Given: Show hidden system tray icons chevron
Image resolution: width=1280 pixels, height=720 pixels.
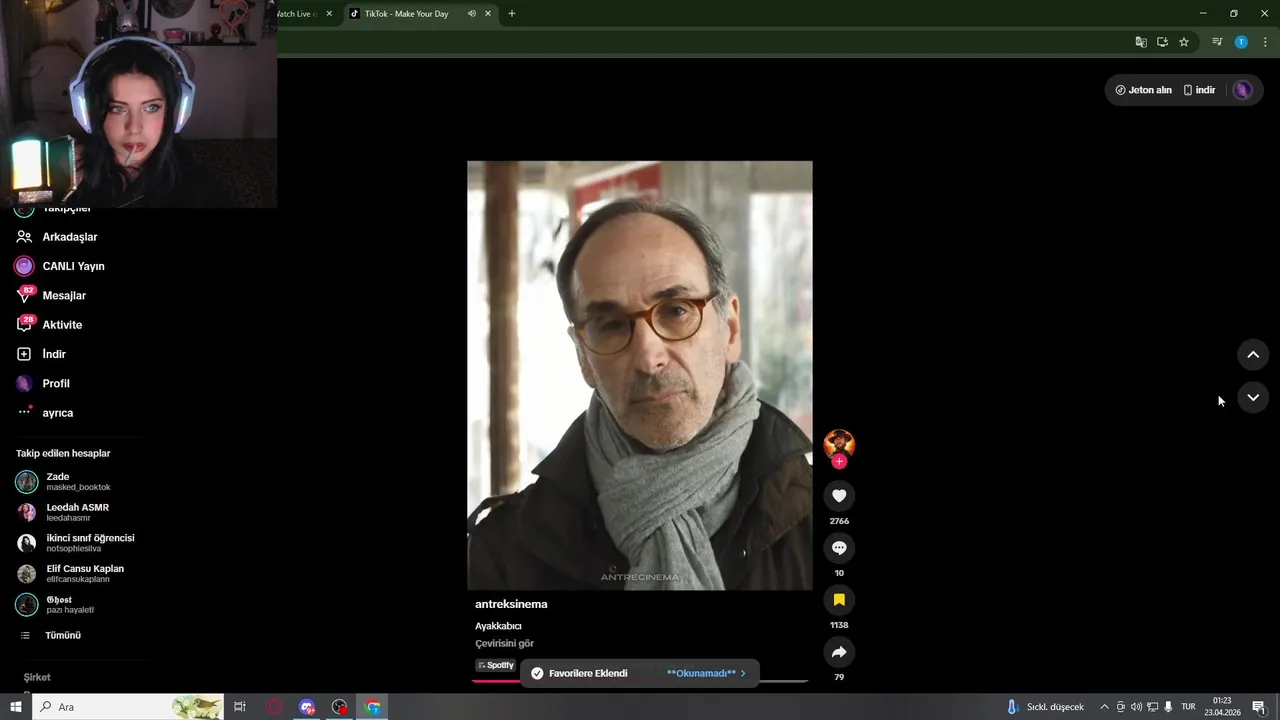Looking at the screenshot, I should (x=1104, y=707).
